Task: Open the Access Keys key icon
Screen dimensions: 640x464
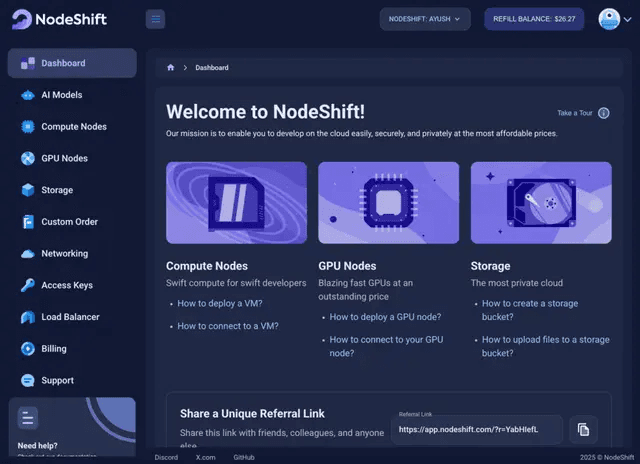Action: point(28,285)
